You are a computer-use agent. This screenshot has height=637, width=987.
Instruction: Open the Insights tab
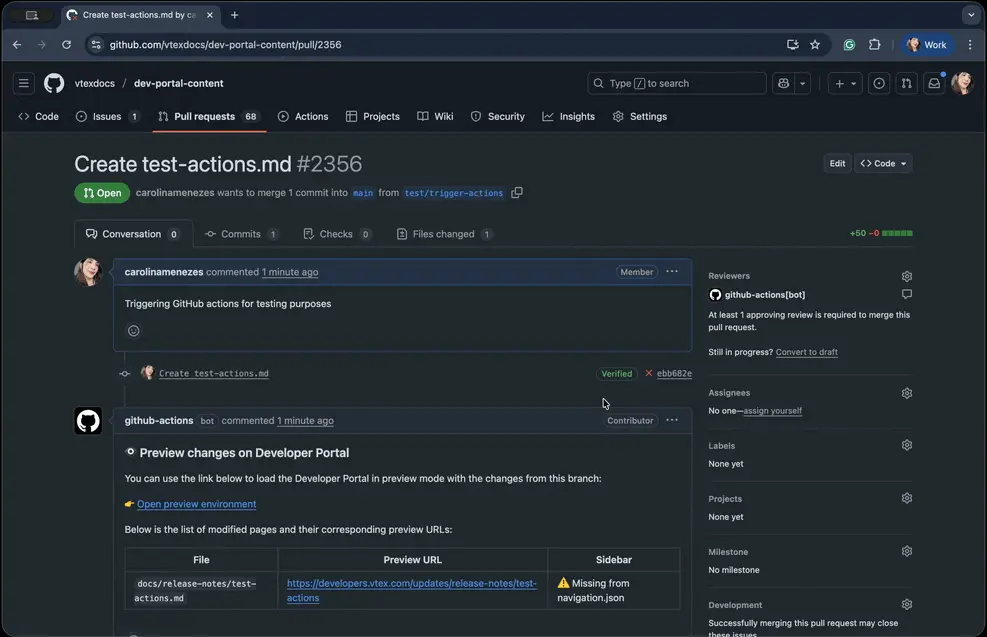(569, 116)
